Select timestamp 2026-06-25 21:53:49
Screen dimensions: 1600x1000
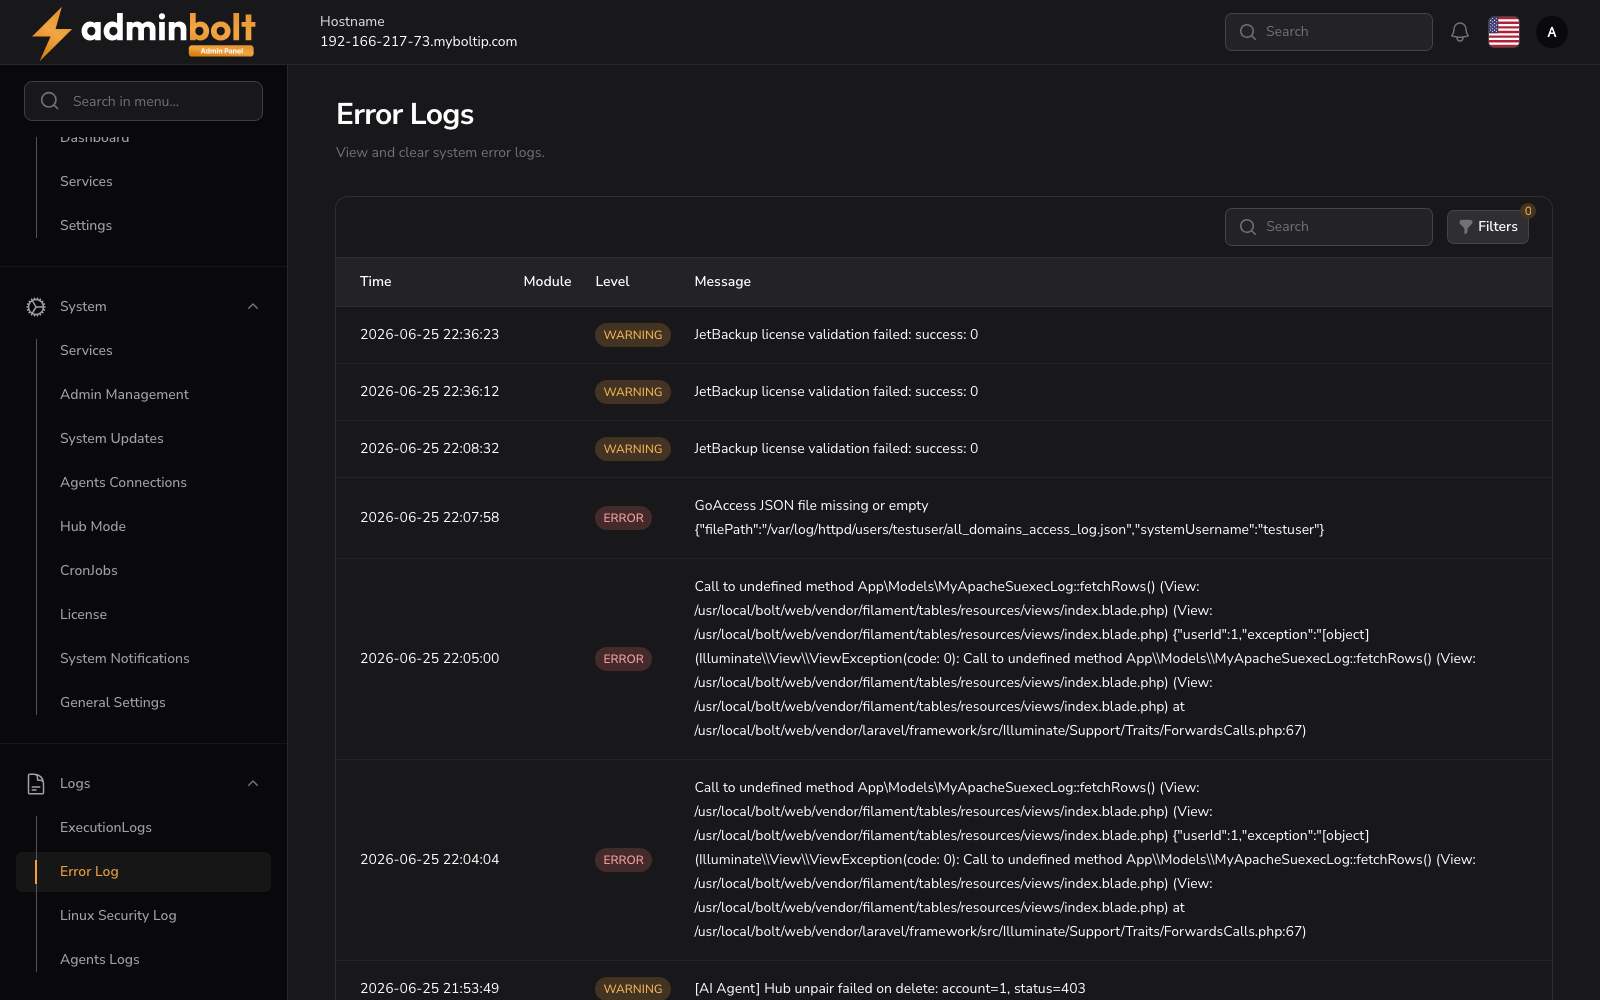tap(430, 989)
